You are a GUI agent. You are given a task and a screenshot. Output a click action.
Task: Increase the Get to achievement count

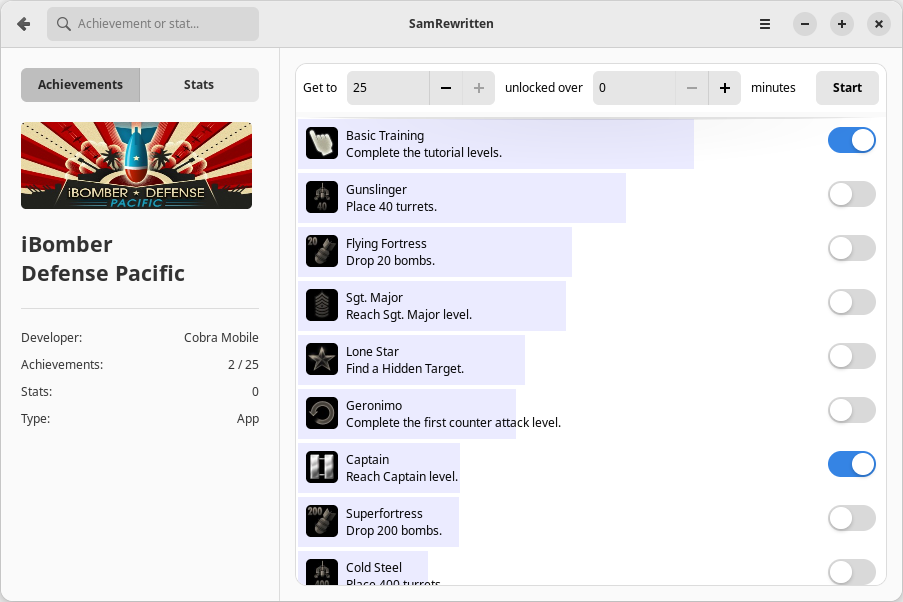[x=479, y=88]
